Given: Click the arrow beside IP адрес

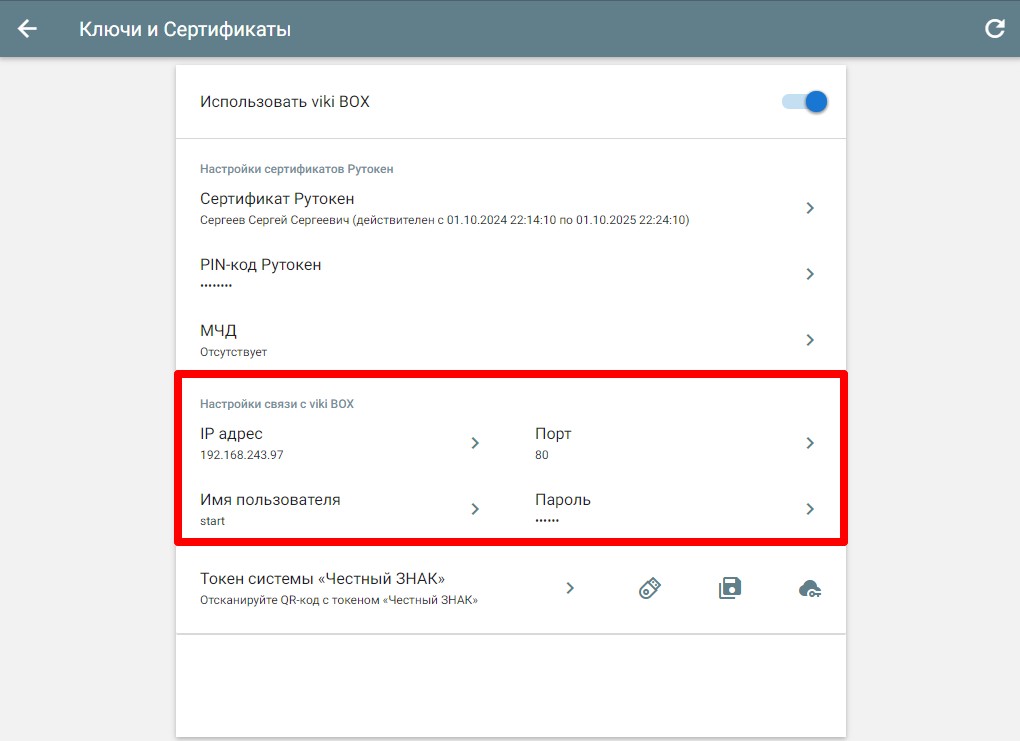Looking at the screenshot, I should 475,443.
